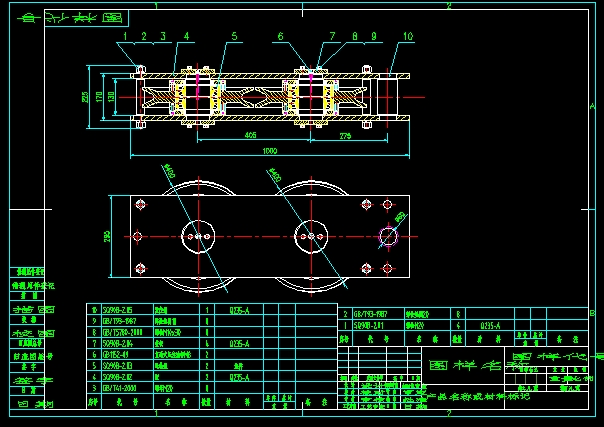
Task: Click the vertical 170 dimension text
Action: coord(99,97)
